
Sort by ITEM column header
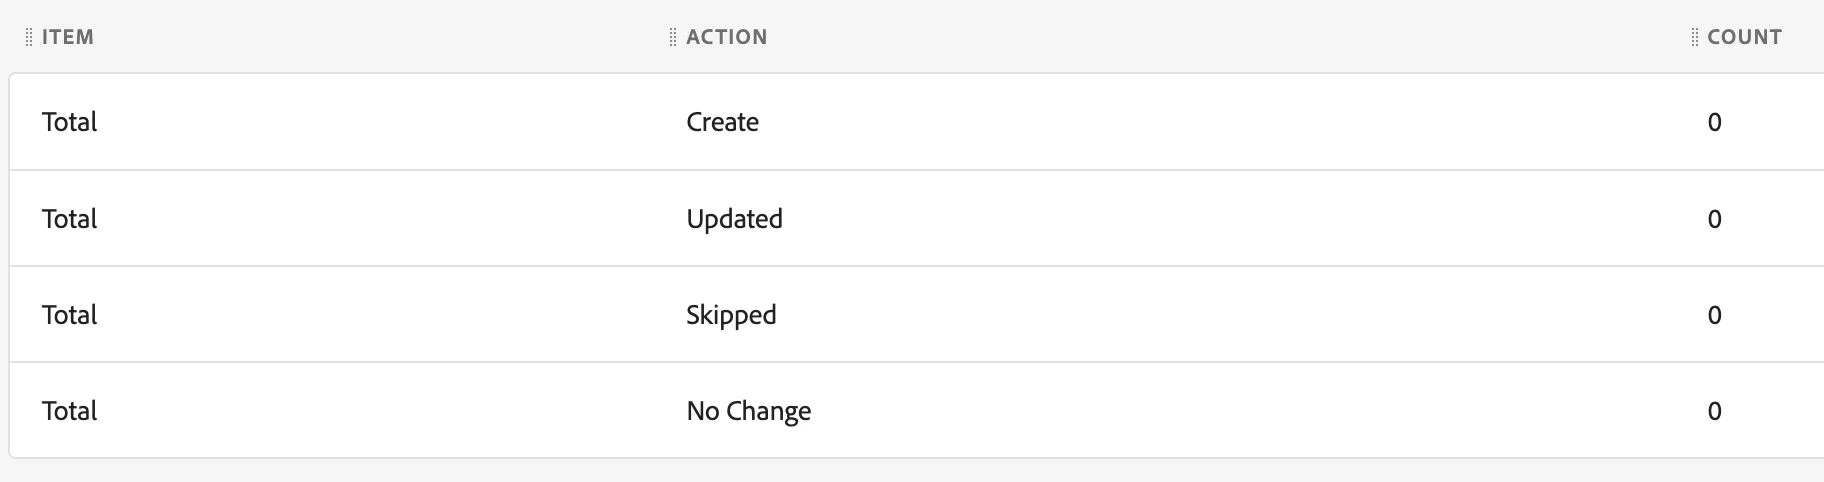68,37
